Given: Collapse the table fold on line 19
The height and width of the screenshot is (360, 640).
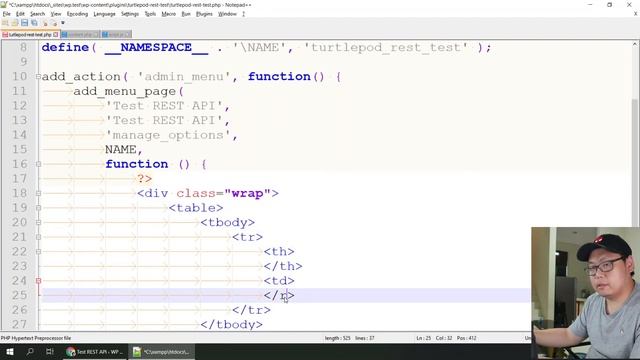Looking at the screenshot, I should tap(38, 208).
